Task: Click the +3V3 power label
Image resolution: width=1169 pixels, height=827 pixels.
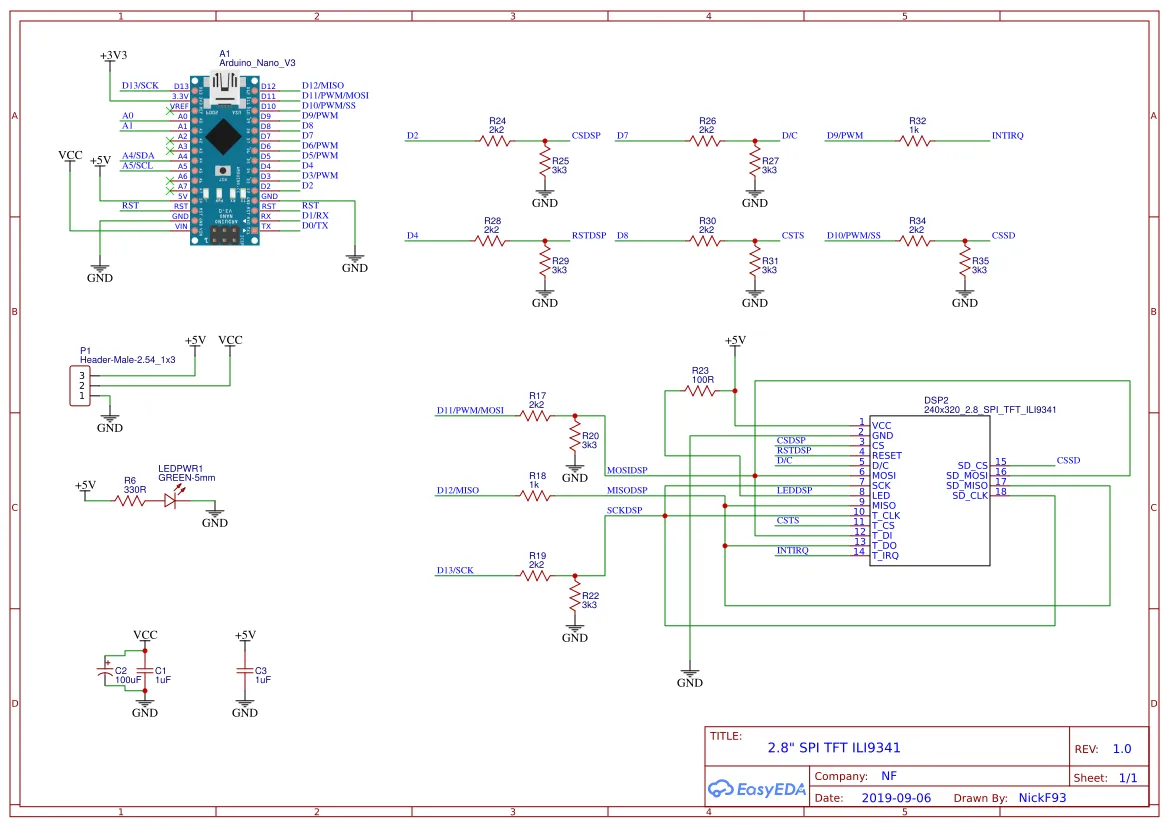Action: pos(113,55)
